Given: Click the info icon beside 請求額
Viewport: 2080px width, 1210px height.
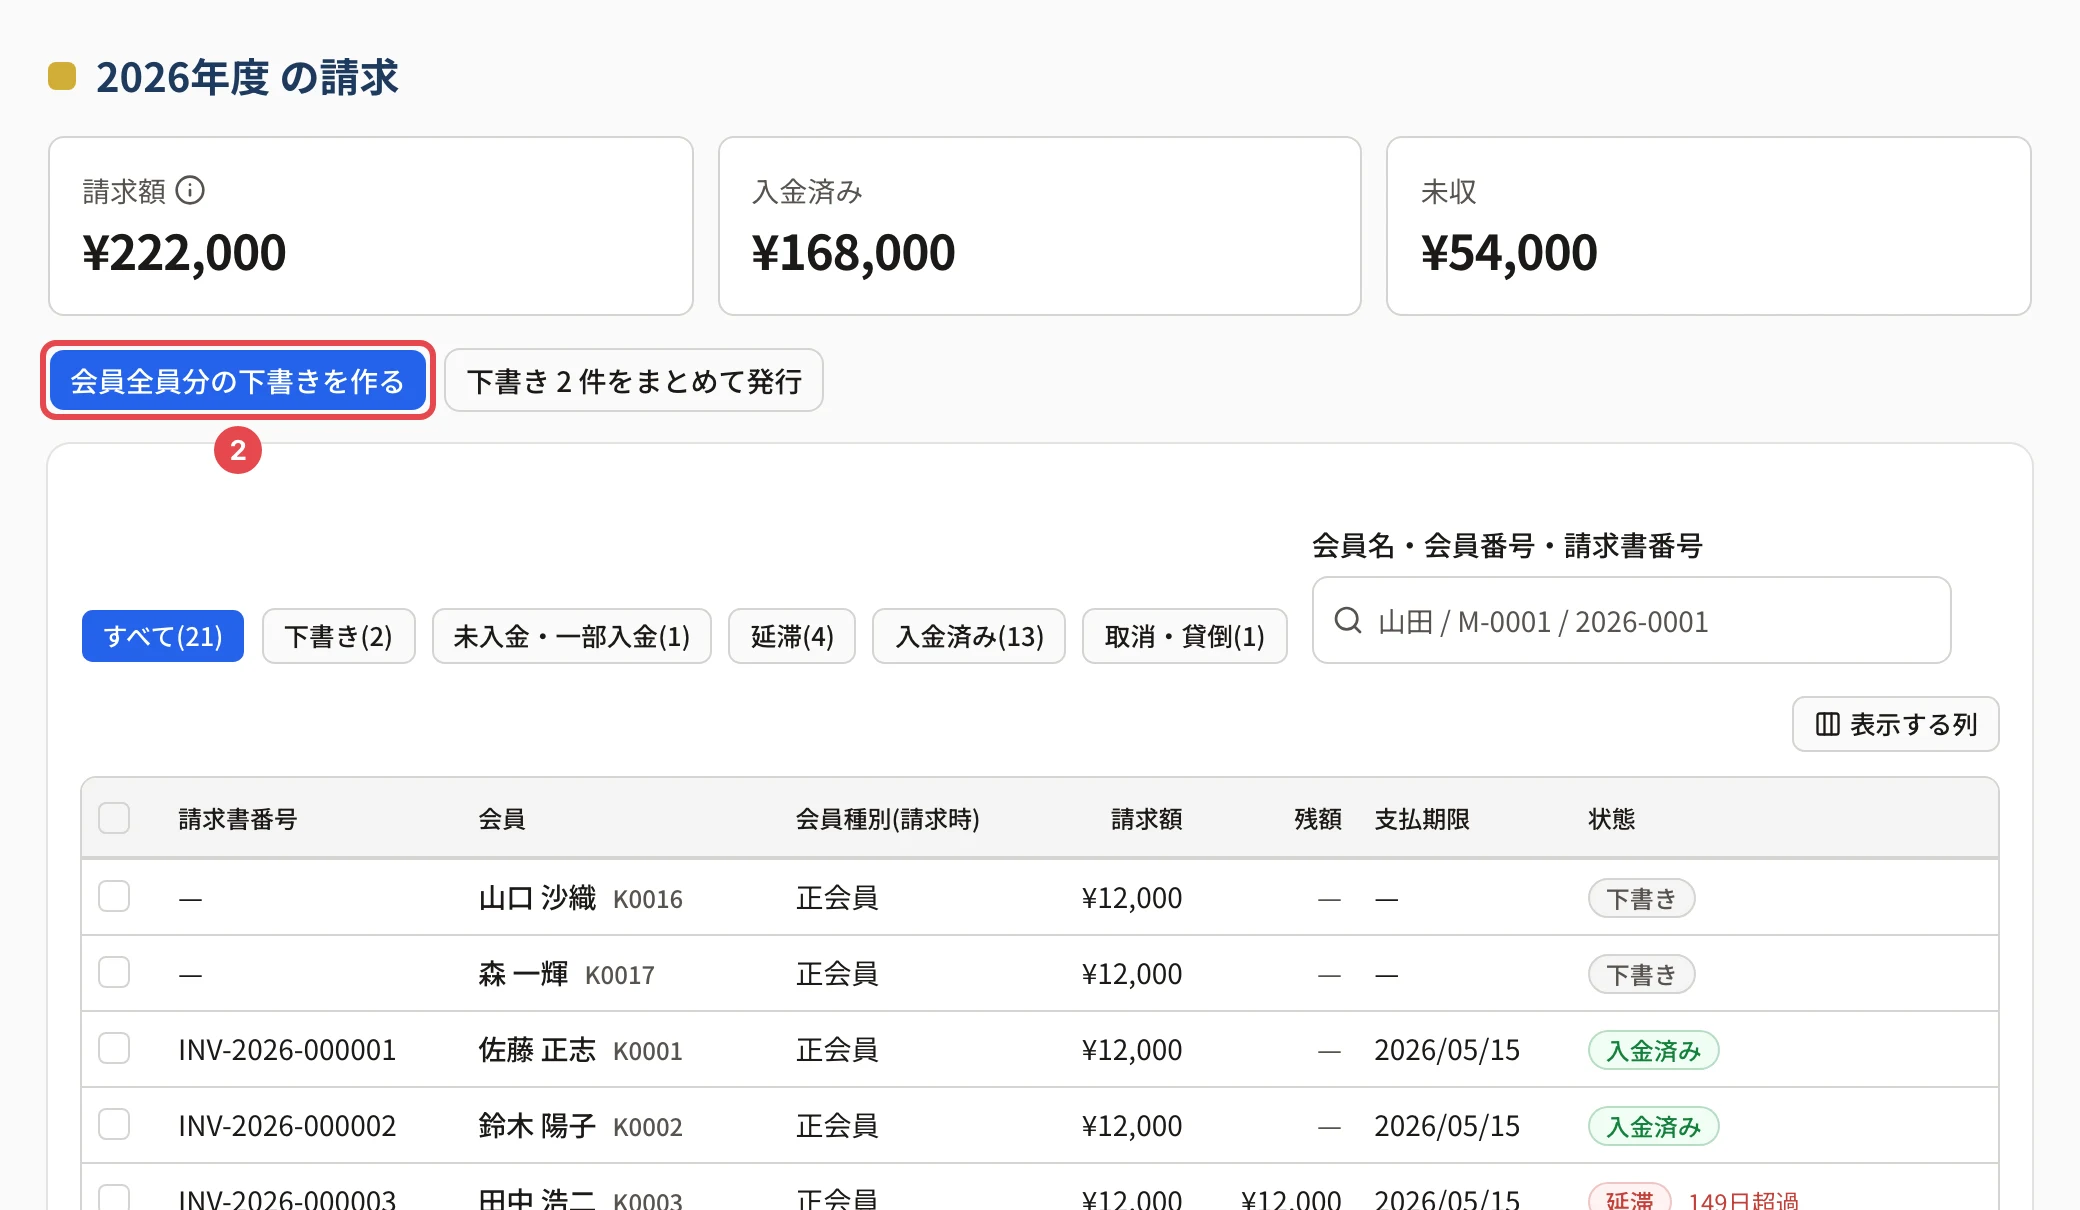Looking at the screenshot, I should tap(190, 190).
